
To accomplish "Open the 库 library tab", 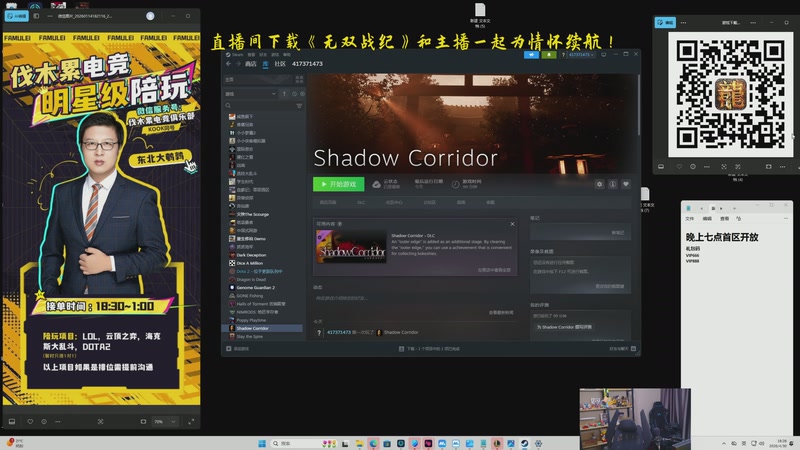I will (265, 64).
